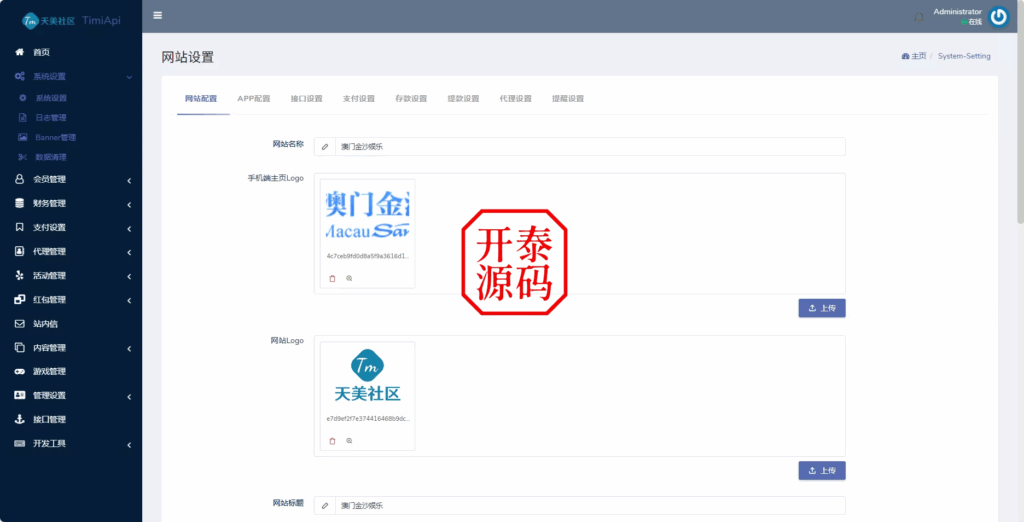Expand 管理设置 menu arrow
Viewport: 1024px width, 522px height.
(x=129, y=397)
